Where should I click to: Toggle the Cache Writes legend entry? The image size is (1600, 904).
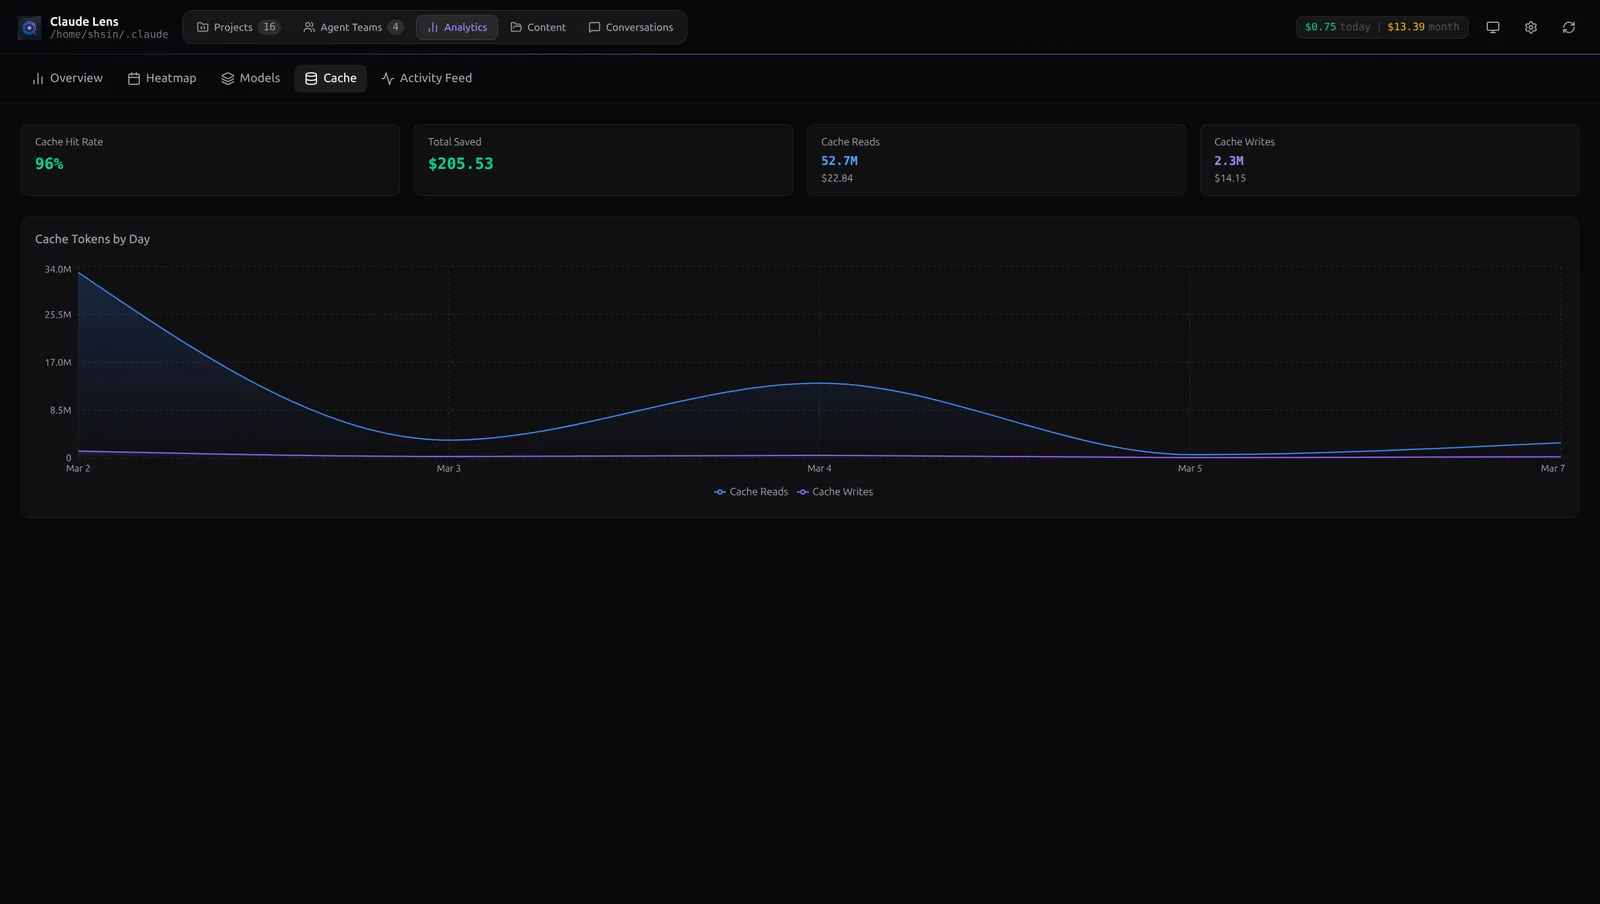(834, 491)
